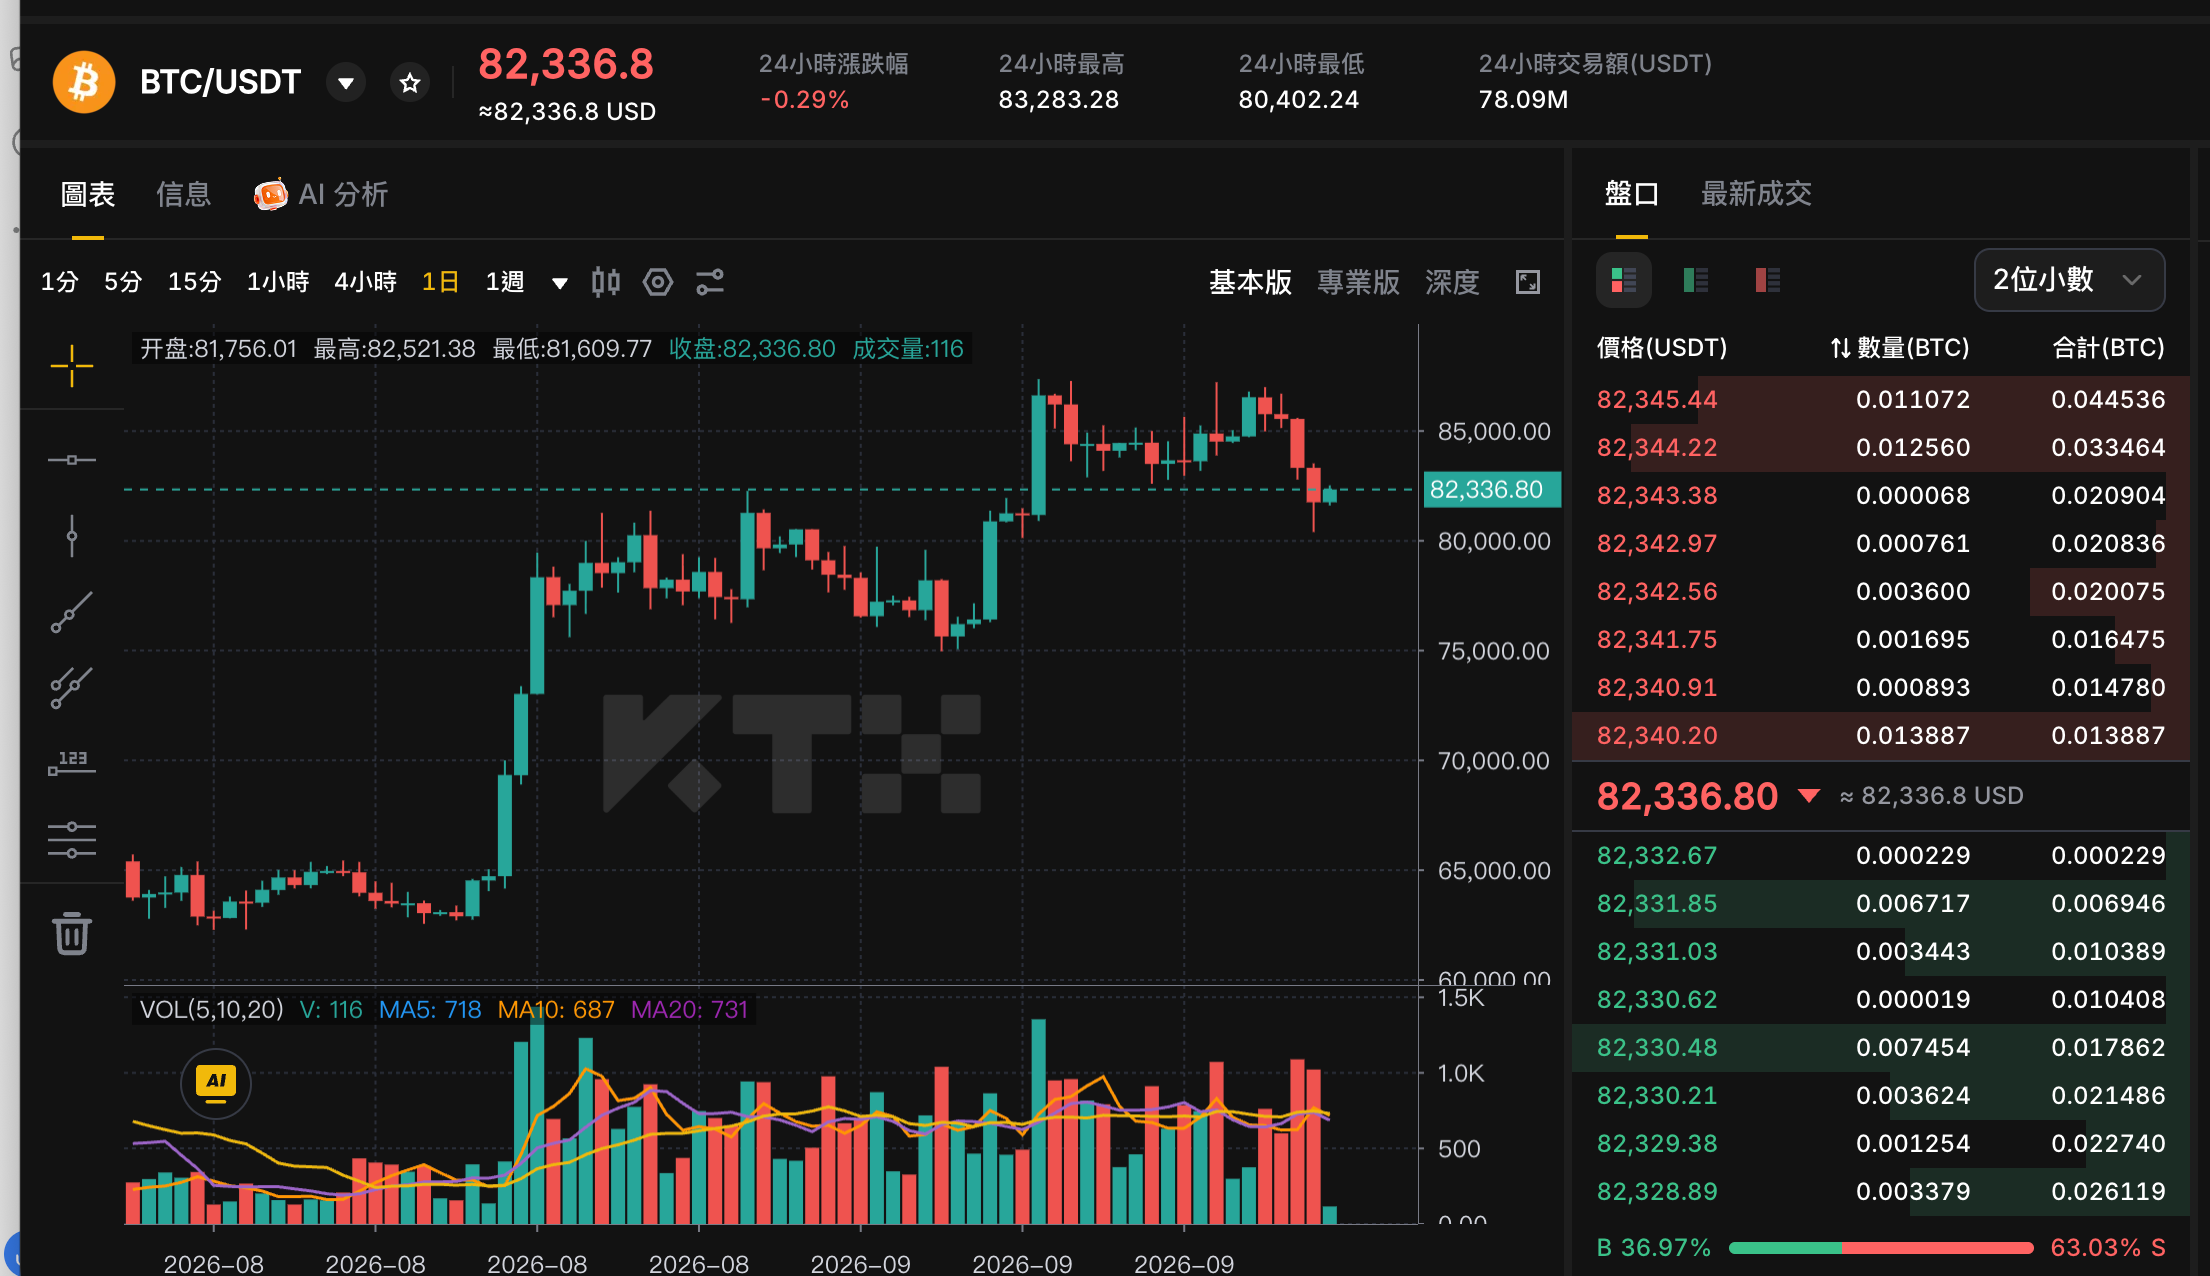
Task: Open the 信息 tab
Action: point(184,194)
